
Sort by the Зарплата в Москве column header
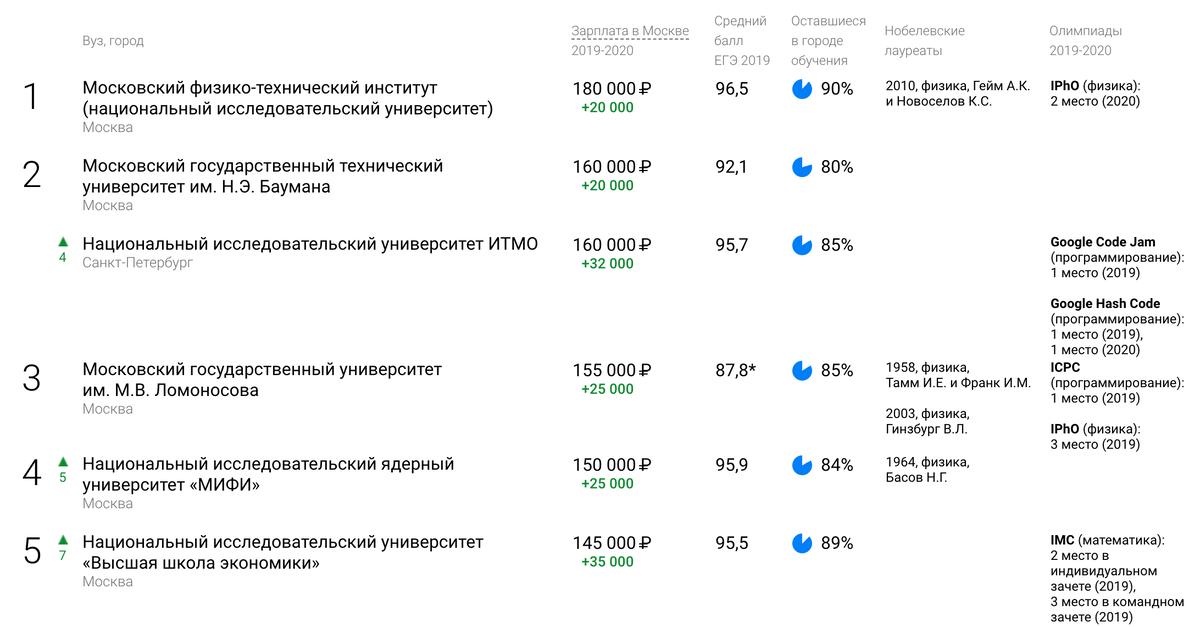coord(630,31)
